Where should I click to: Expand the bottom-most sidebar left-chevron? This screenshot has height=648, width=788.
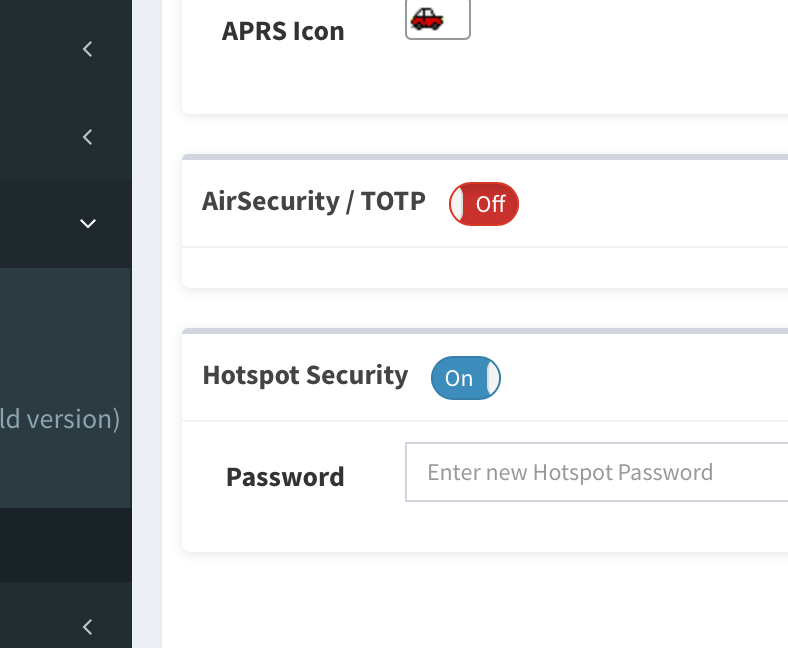(x=88, y=627)
